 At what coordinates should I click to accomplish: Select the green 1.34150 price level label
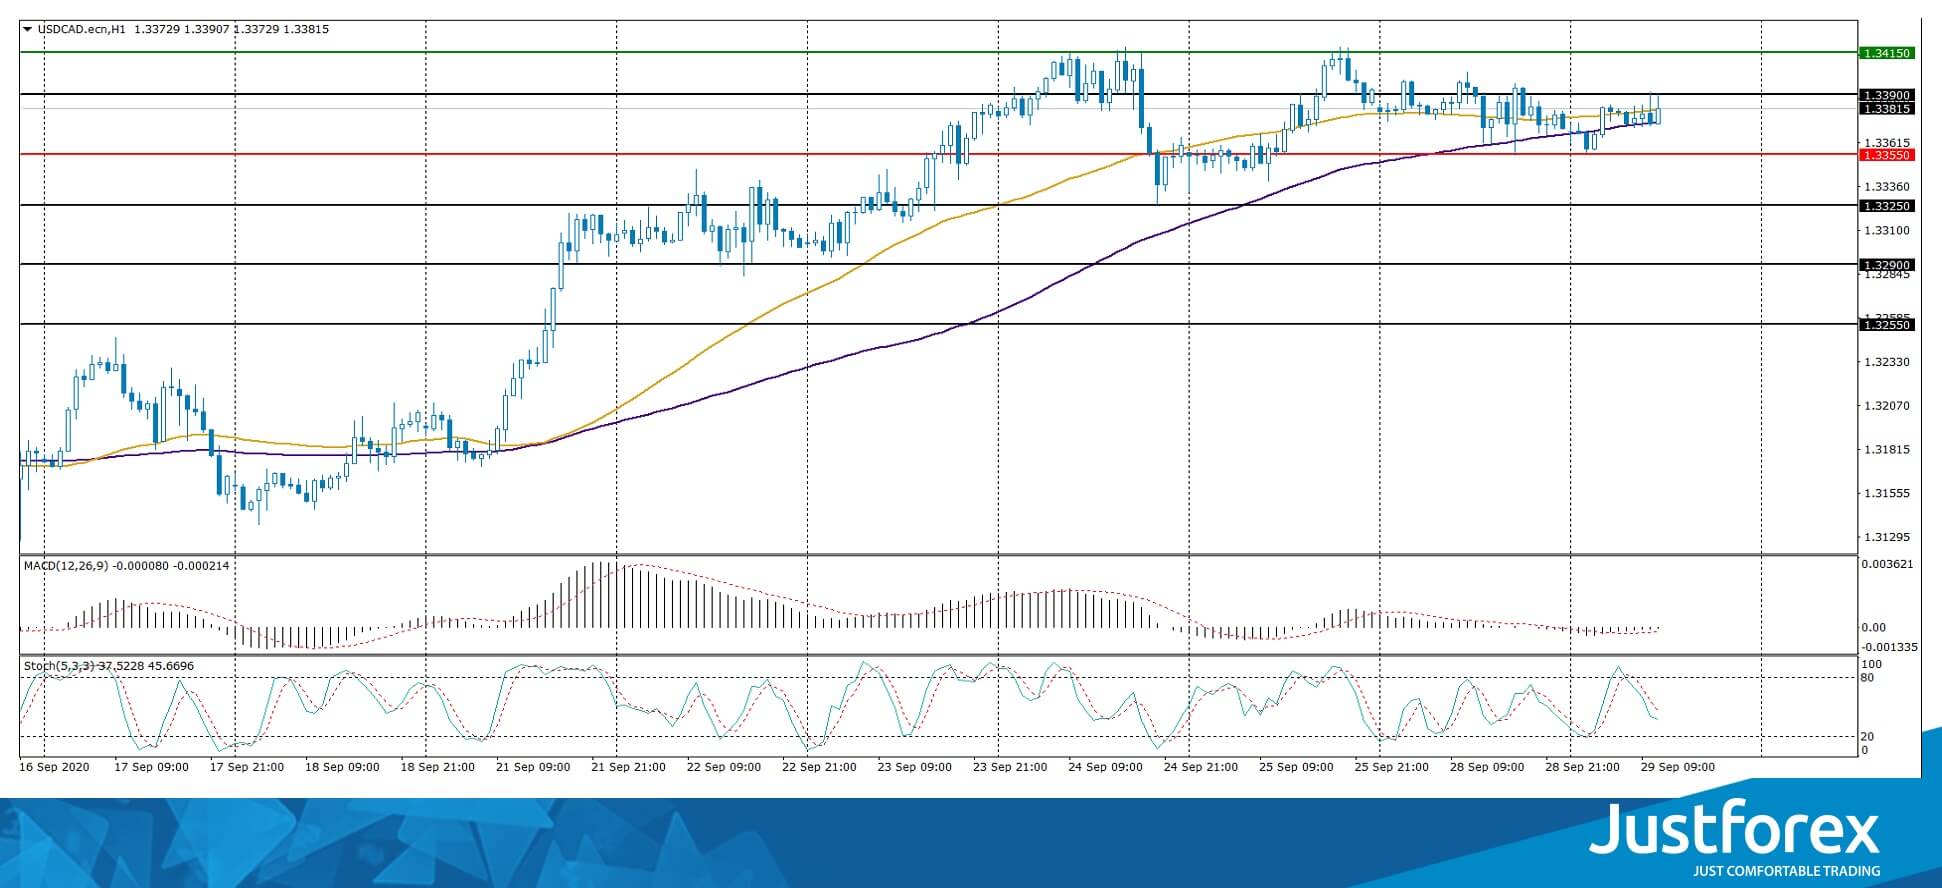1886,53
